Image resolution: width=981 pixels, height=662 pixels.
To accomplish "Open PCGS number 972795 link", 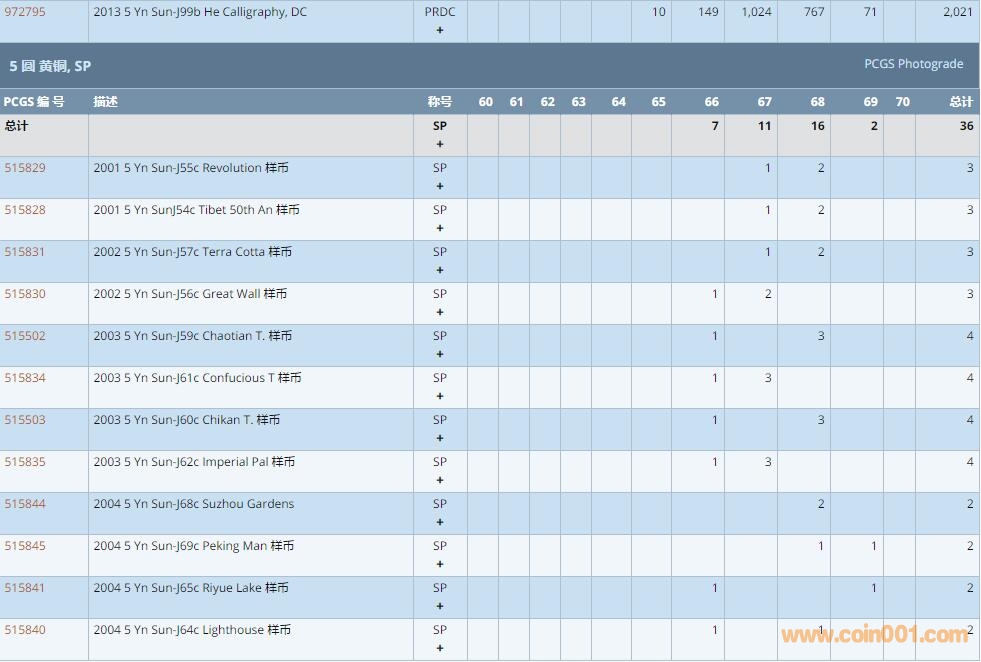I will click(25, 12).
